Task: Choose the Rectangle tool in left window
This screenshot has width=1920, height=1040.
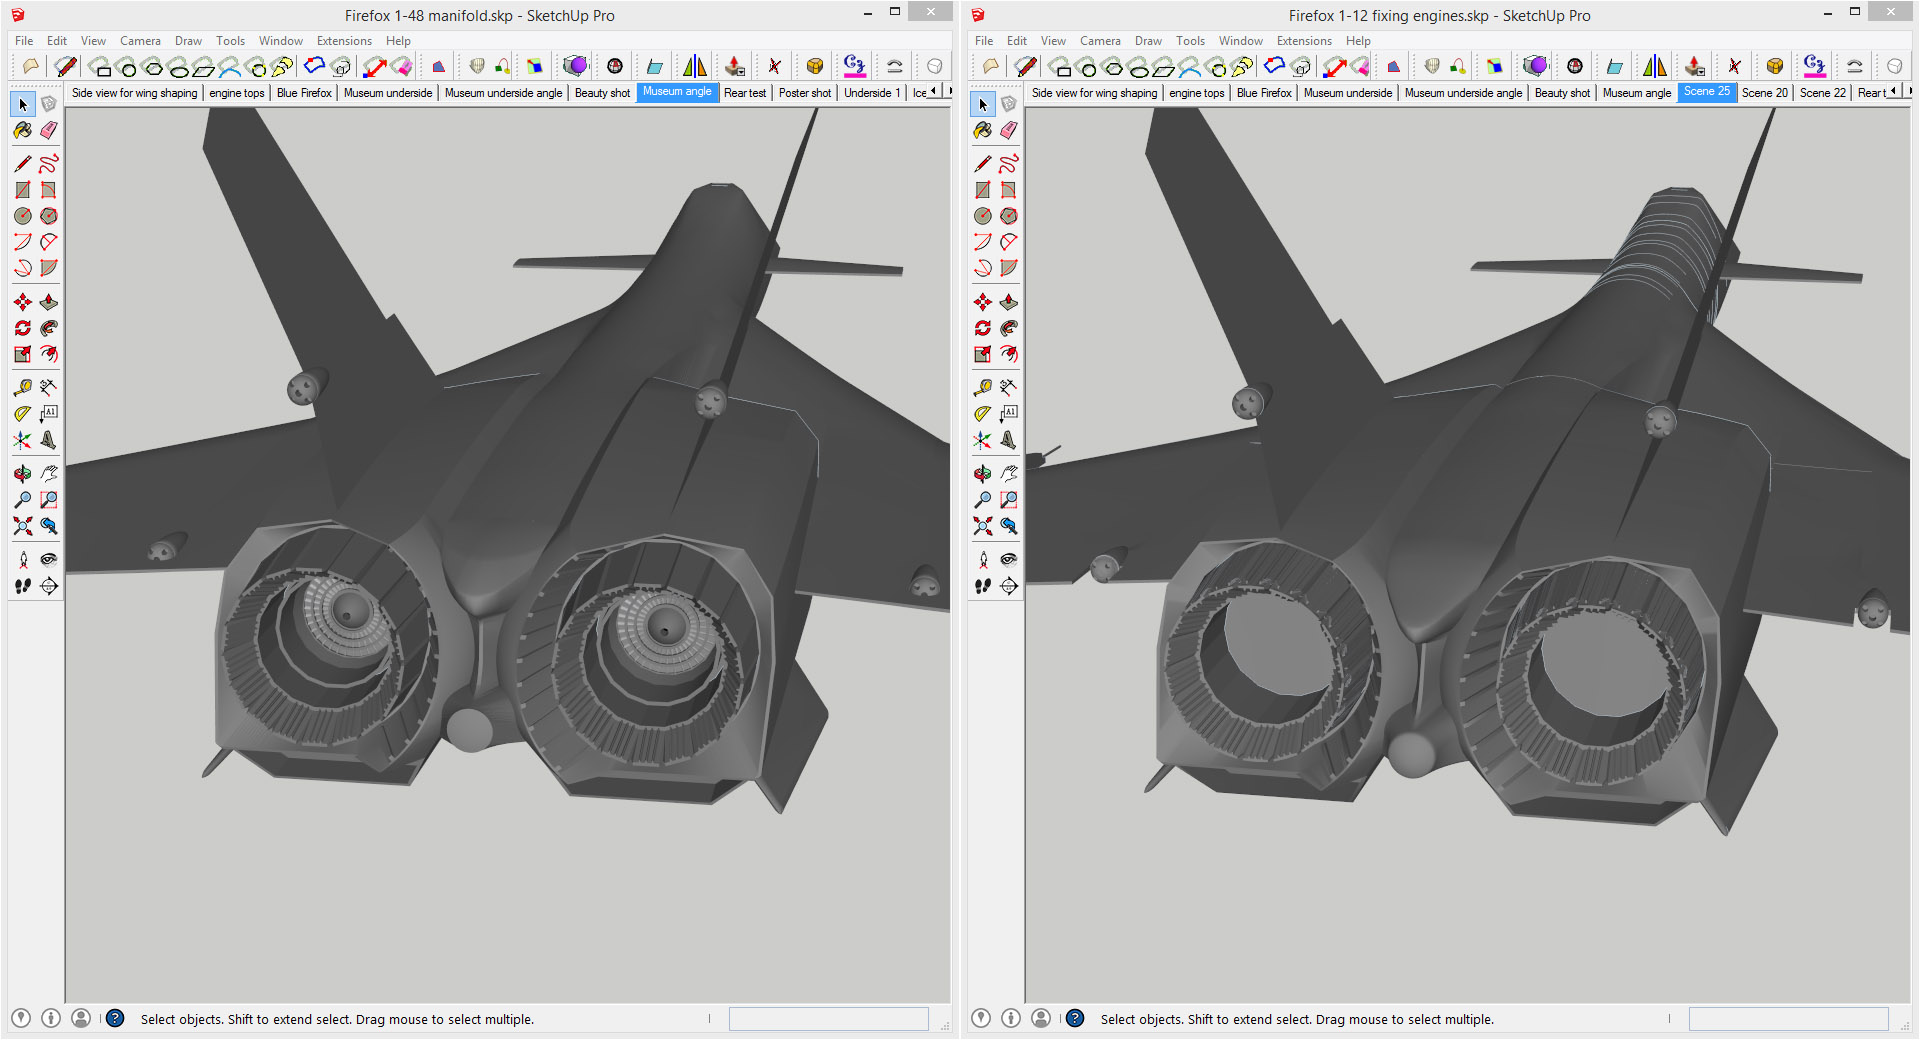Action: coord(23,190)
